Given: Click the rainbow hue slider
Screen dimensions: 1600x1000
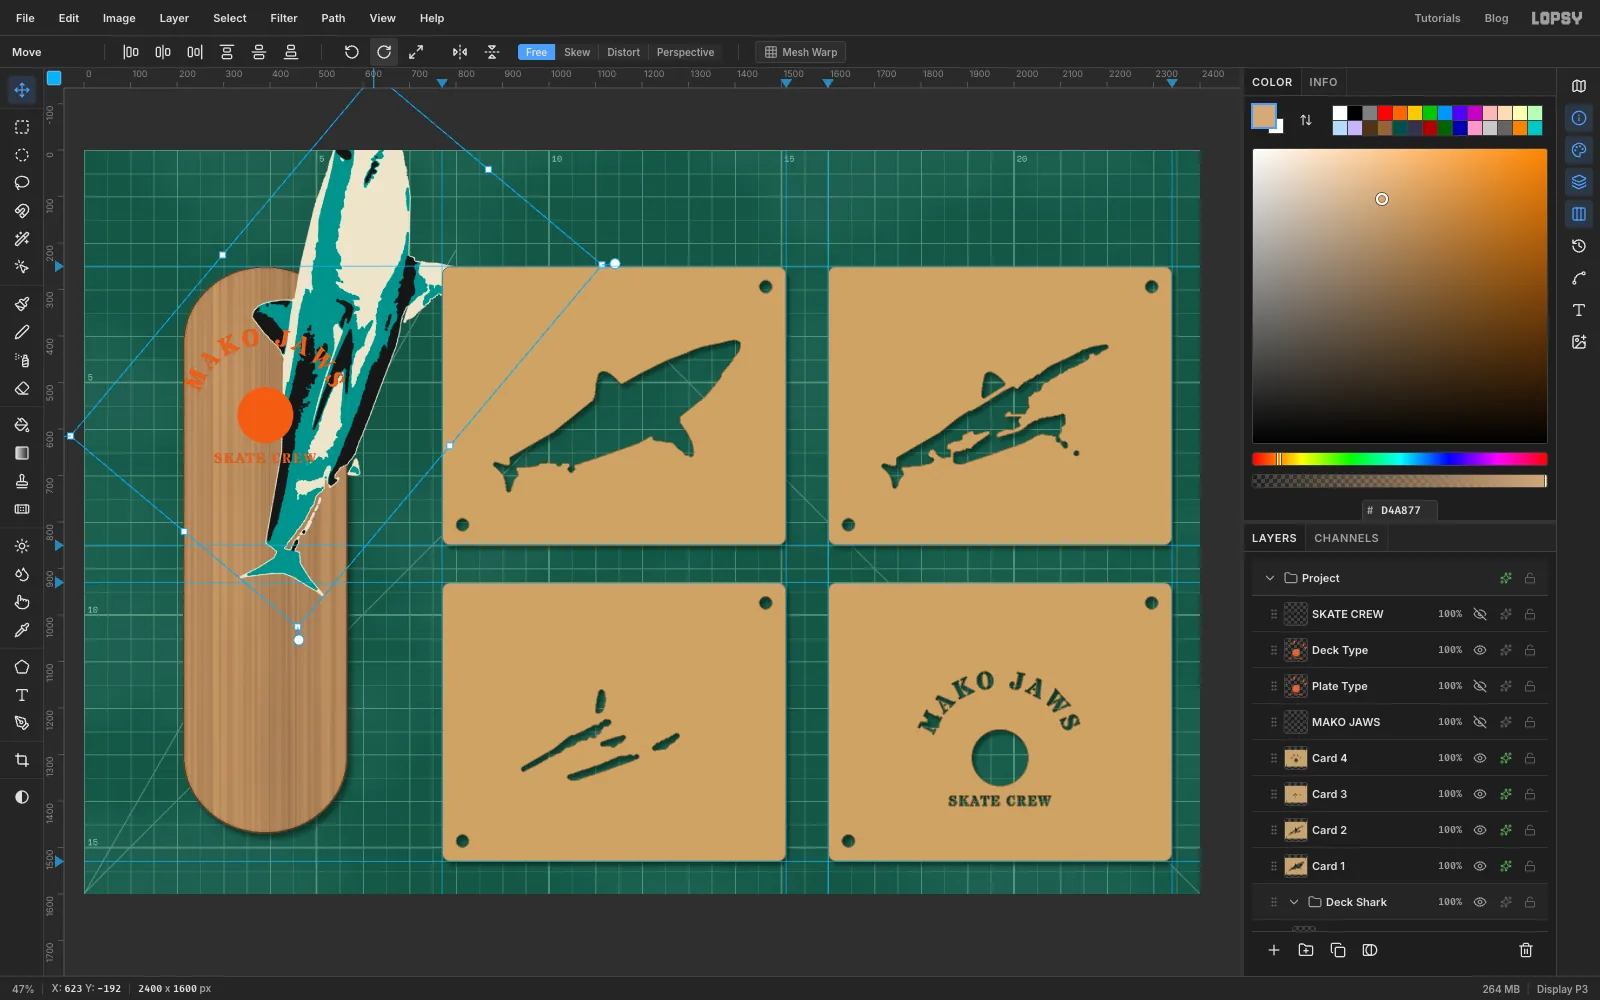Looking at the screenshot, I should tap(1399, 459).
